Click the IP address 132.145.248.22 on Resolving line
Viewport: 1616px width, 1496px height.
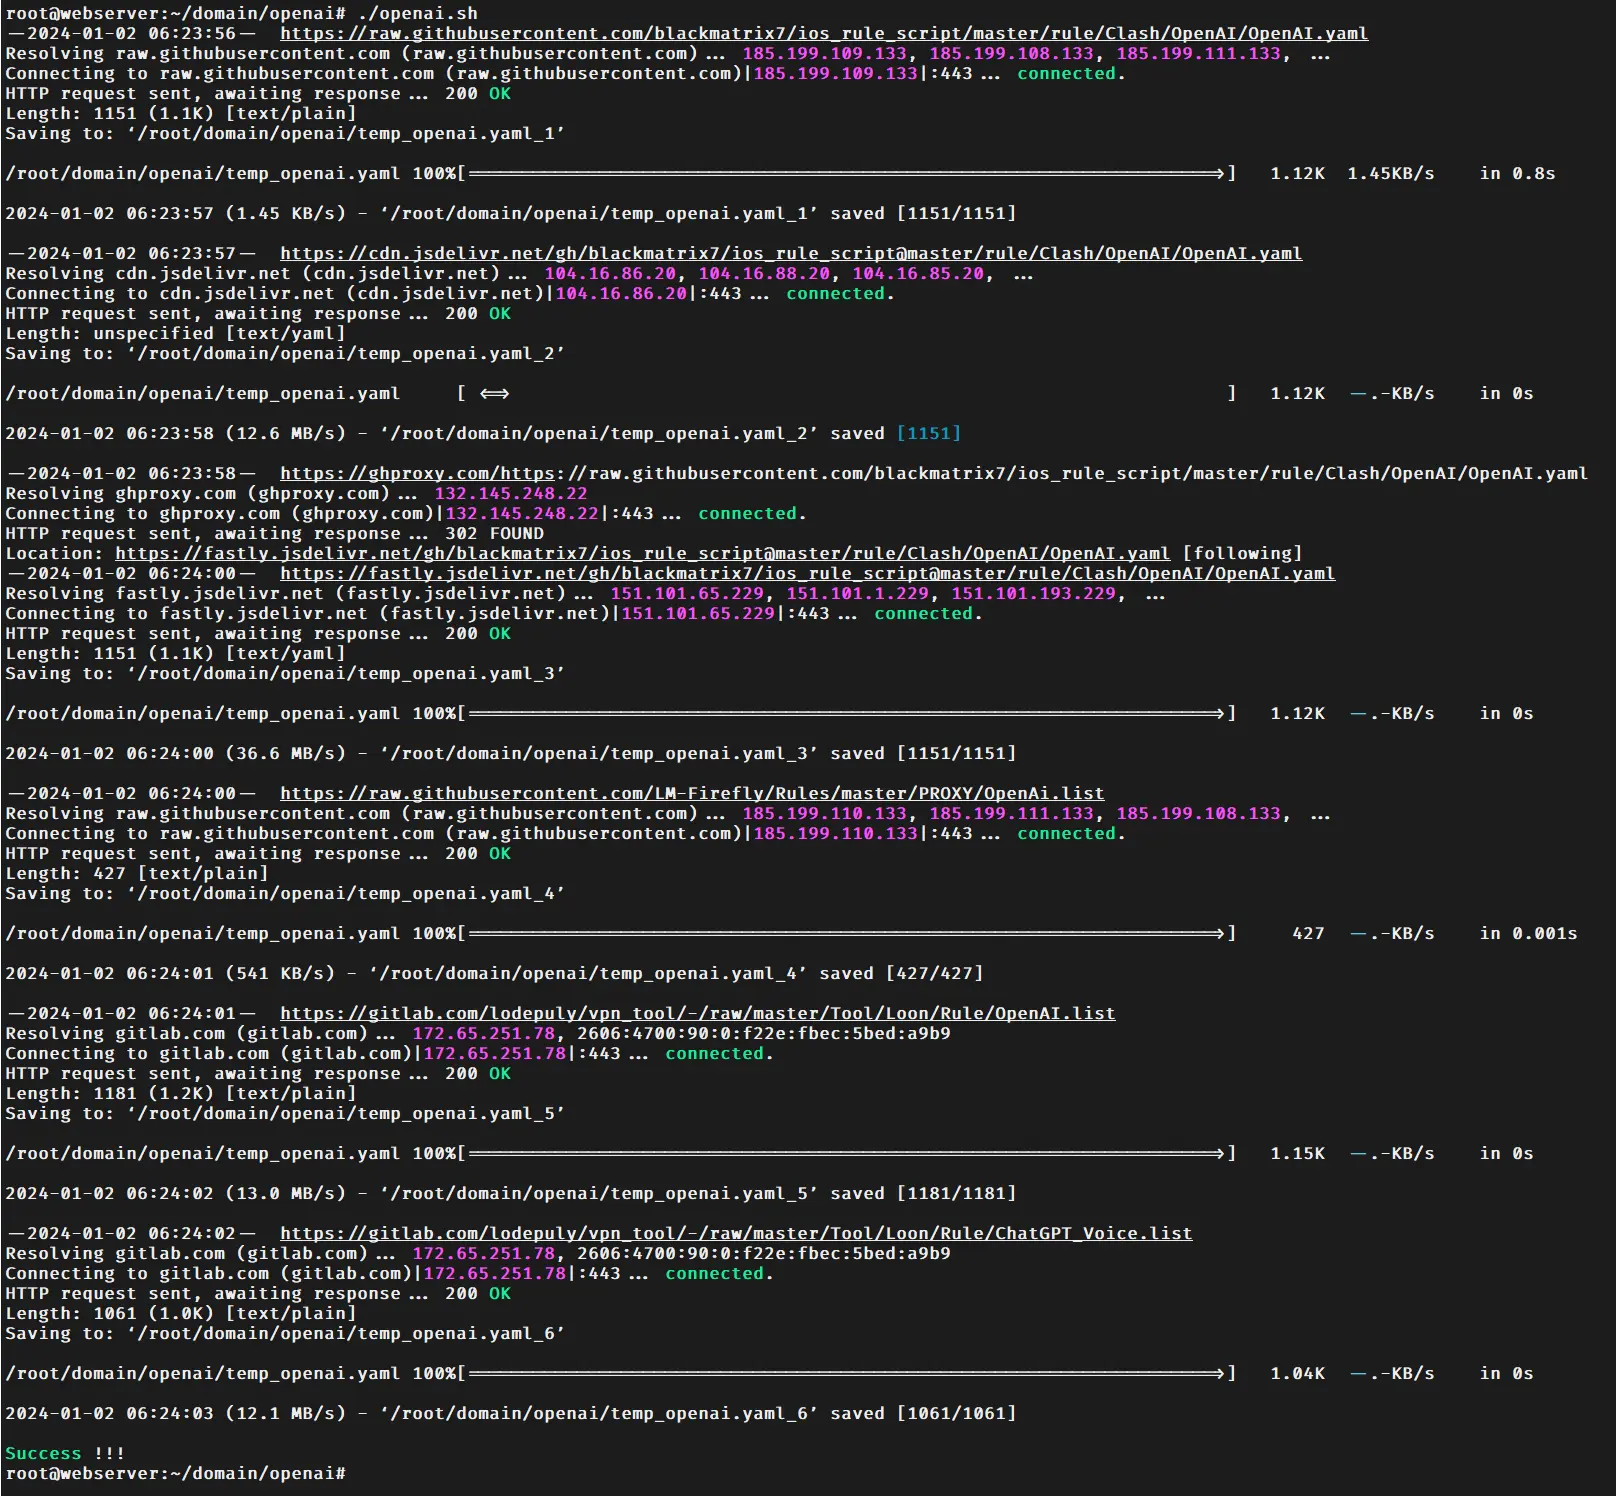pyautogui.click(x=511, y=493)
